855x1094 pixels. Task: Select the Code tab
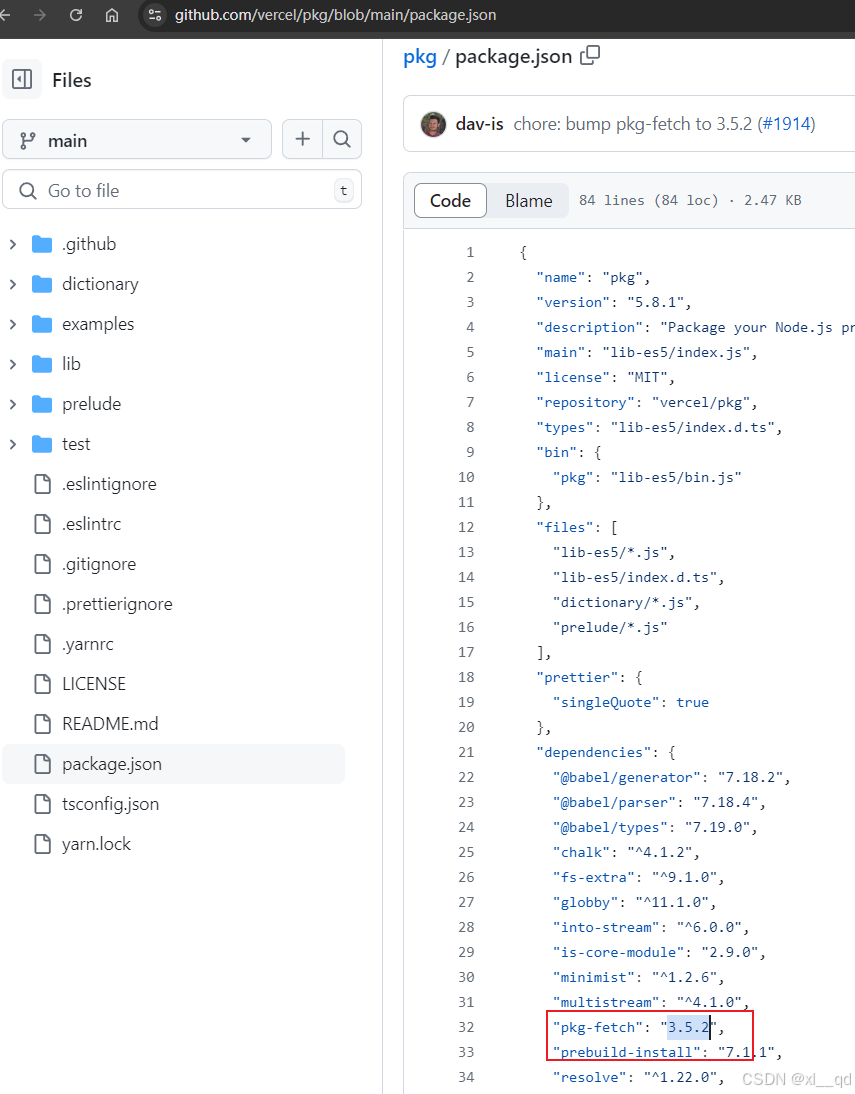point(450,200)
